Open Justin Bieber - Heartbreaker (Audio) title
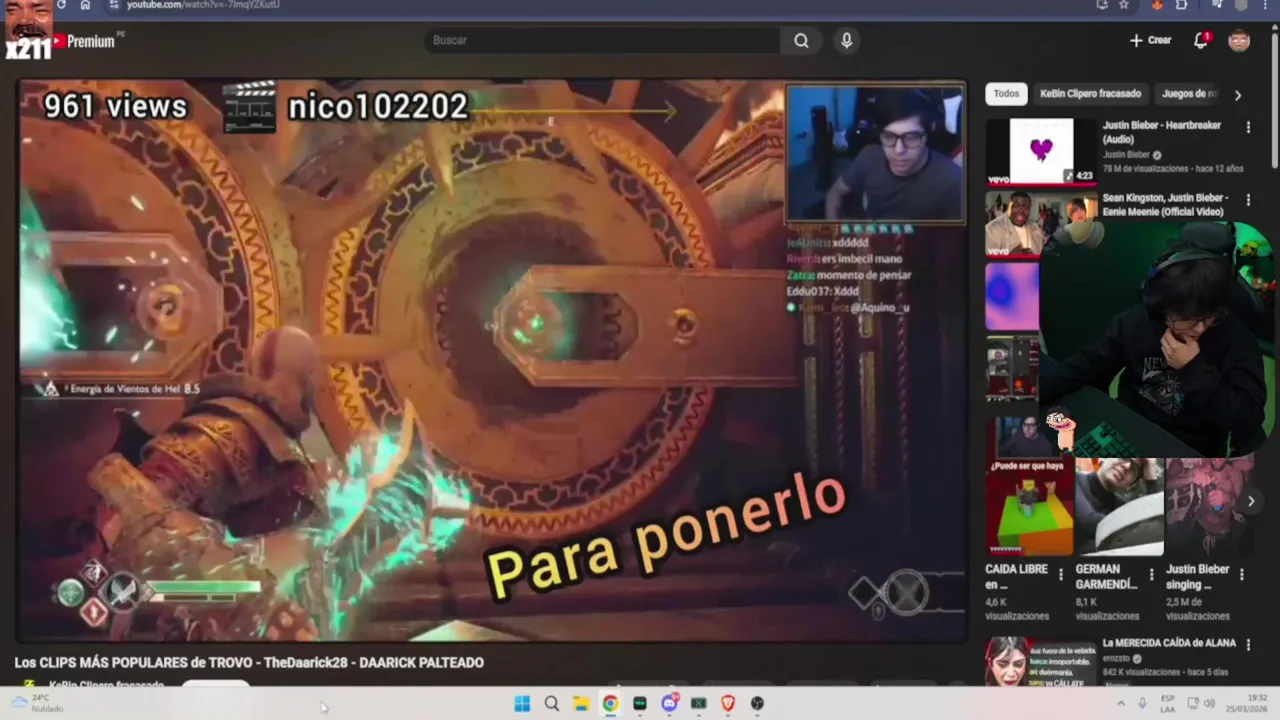This screenshot has width=1280, height=720. click(x=1162, y=132)
